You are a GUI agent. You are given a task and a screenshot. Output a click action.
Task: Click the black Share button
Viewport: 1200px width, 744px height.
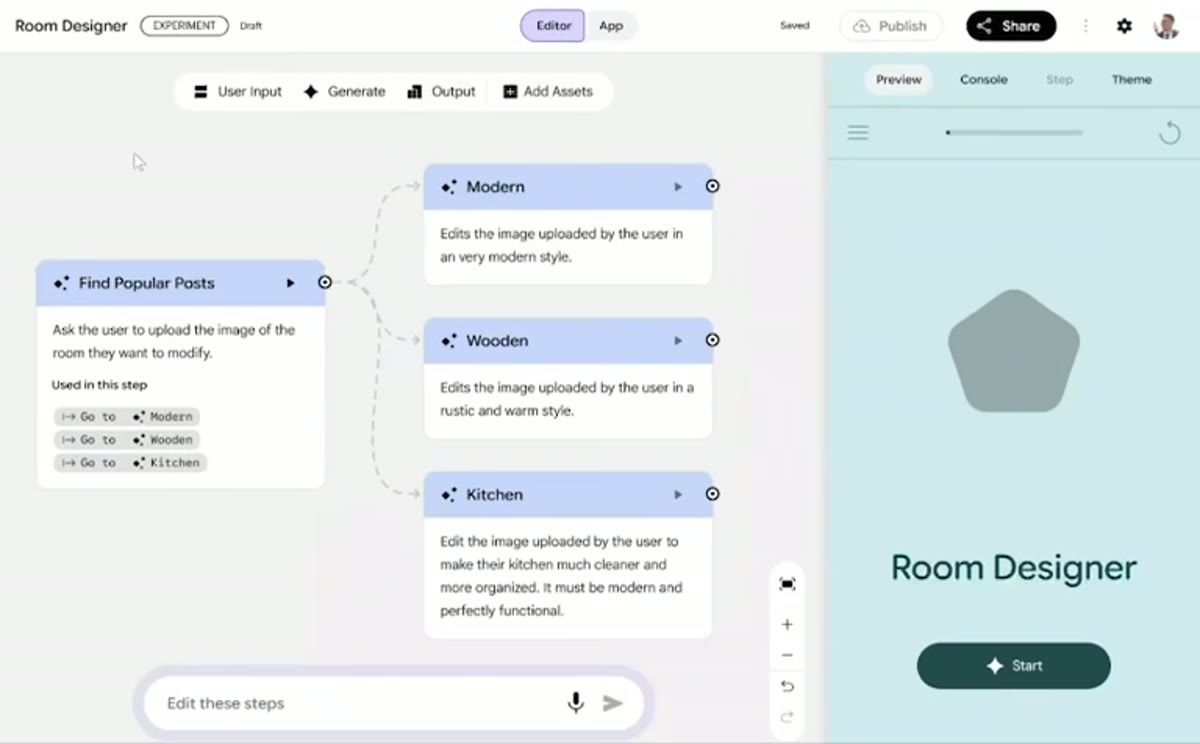click(1011, 26)
